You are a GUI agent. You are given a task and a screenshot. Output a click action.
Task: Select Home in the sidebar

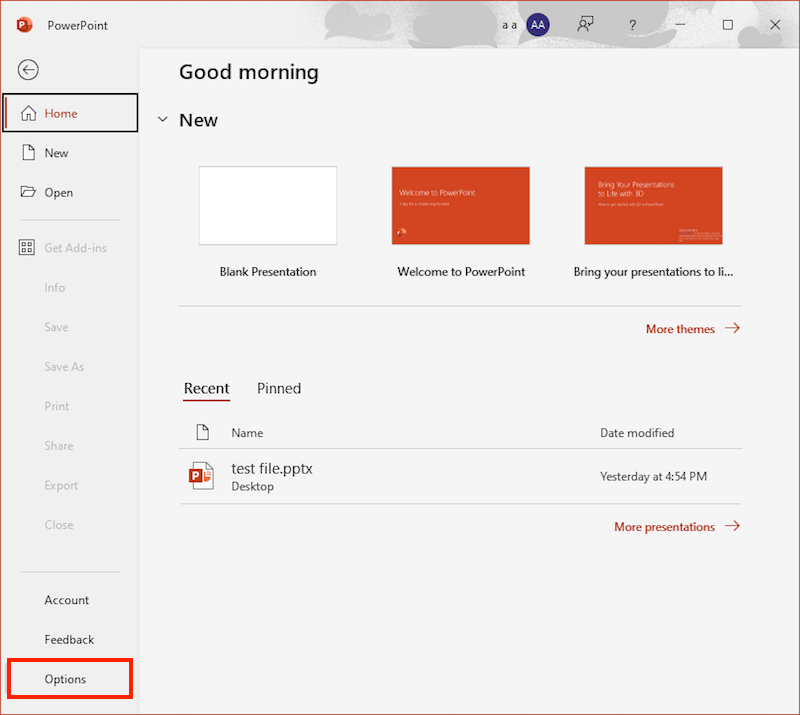[70, 113]
